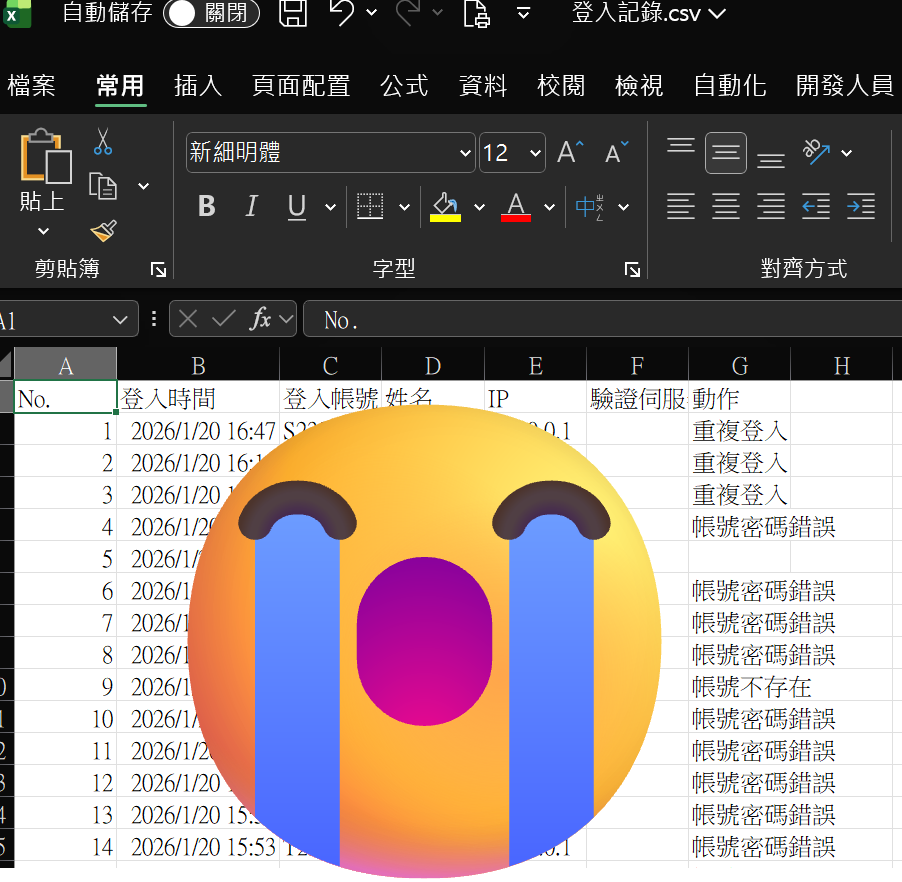Open the font color dropdown arrow
Viewport: 902px width, 882px height.
[549, 207]
